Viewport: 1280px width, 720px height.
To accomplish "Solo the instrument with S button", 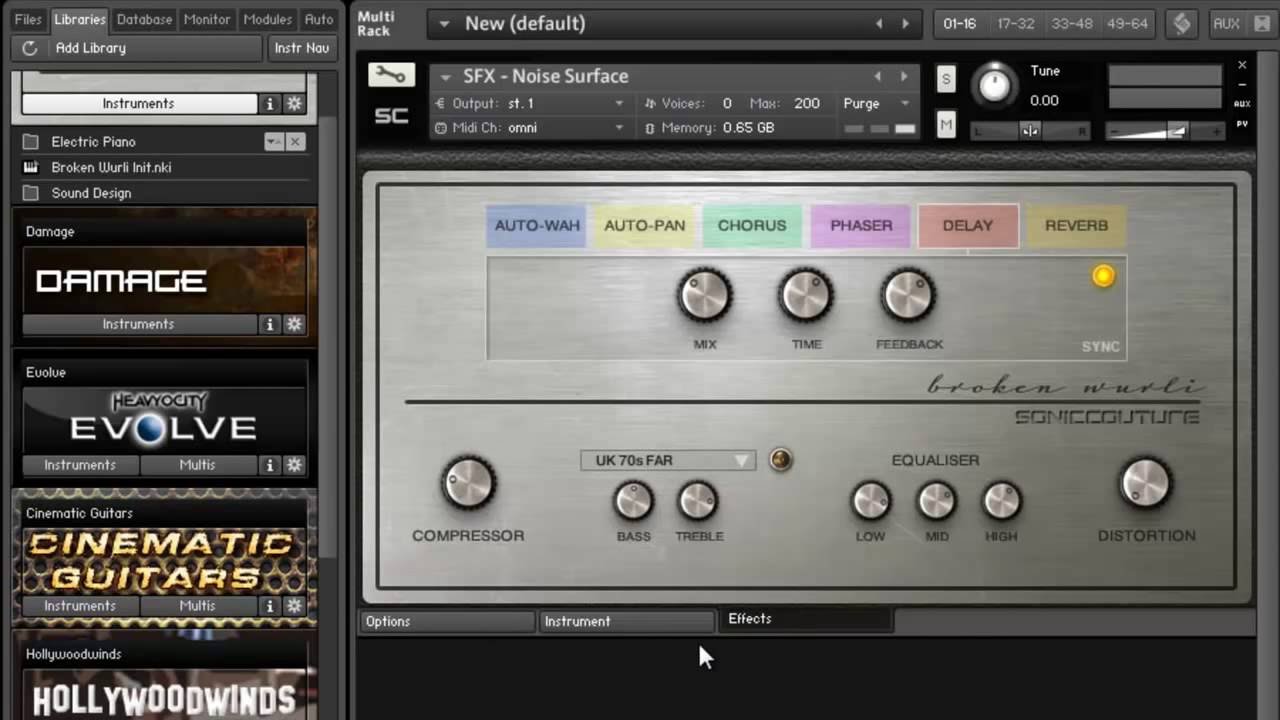I will coord(946,79).
